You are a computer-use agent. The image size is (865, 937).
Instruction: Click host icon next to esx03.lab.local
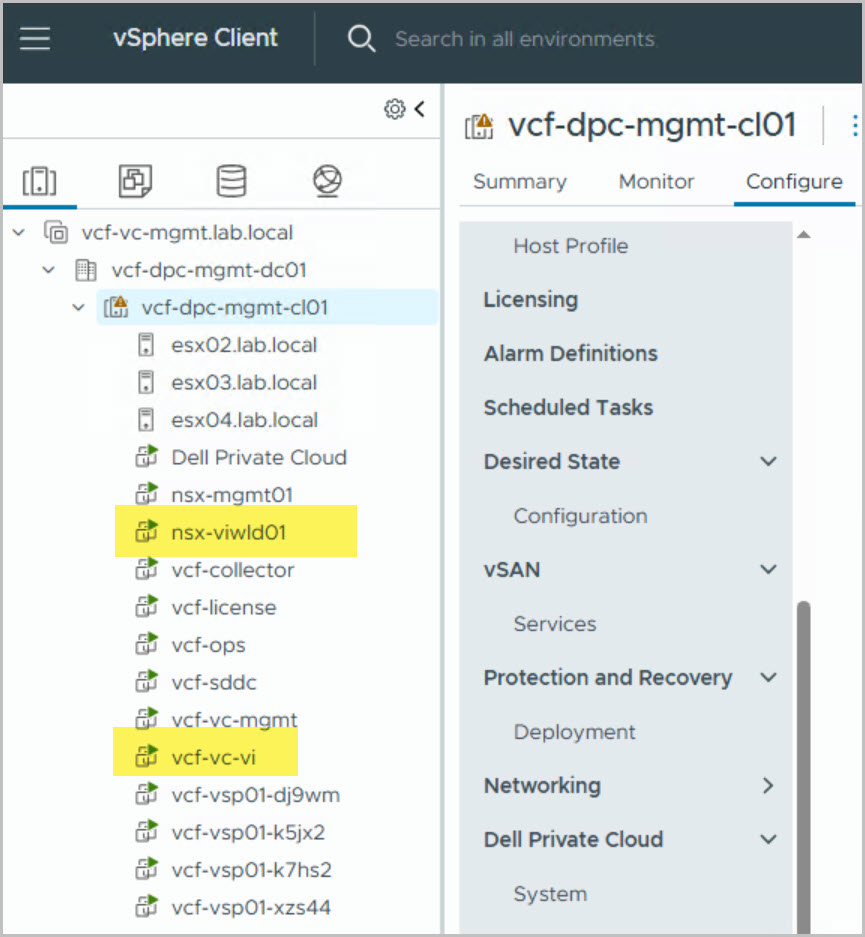[146, 382]
